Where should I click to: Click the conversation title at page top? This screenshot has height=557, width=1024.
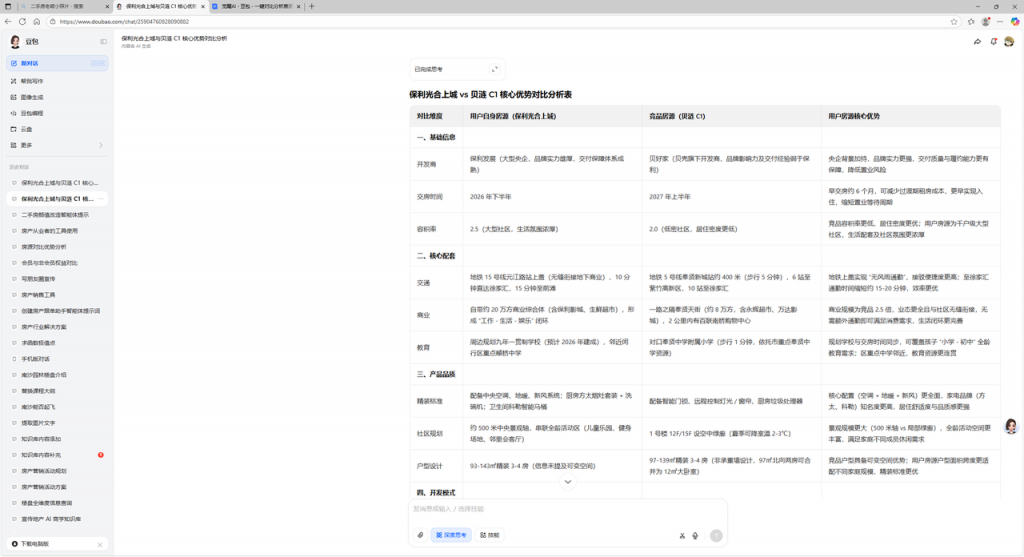[x=174, y=39]
